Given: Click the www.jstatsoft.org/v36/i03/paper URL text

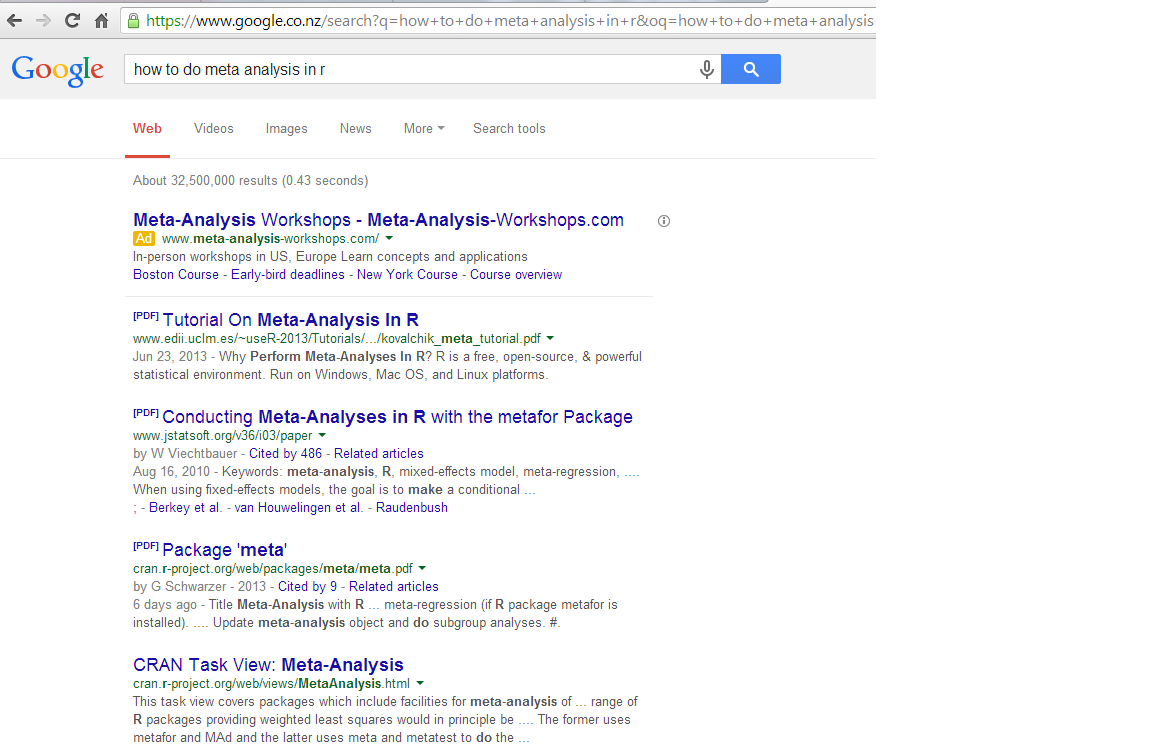Looking at the screenshot, I should 223,435.
